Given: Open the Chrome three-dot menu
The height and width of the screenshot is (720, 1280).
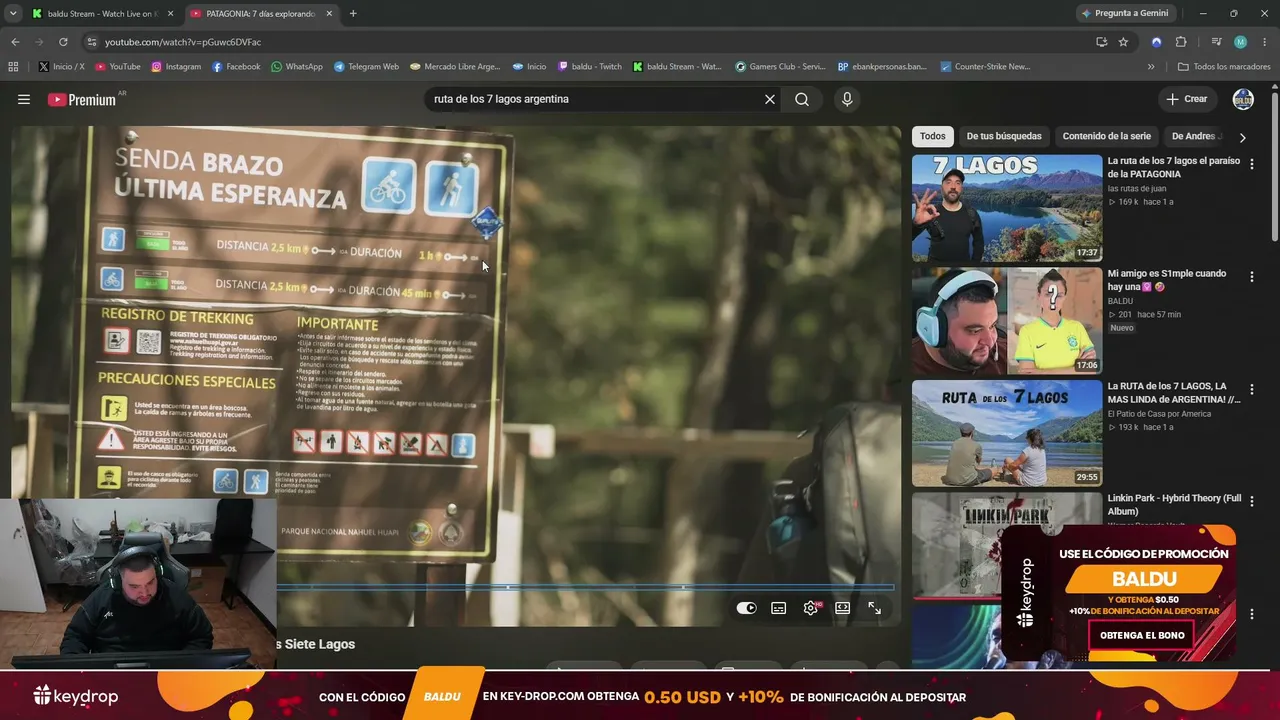Looking at the screenshot, I should (x=1265, y=42).
